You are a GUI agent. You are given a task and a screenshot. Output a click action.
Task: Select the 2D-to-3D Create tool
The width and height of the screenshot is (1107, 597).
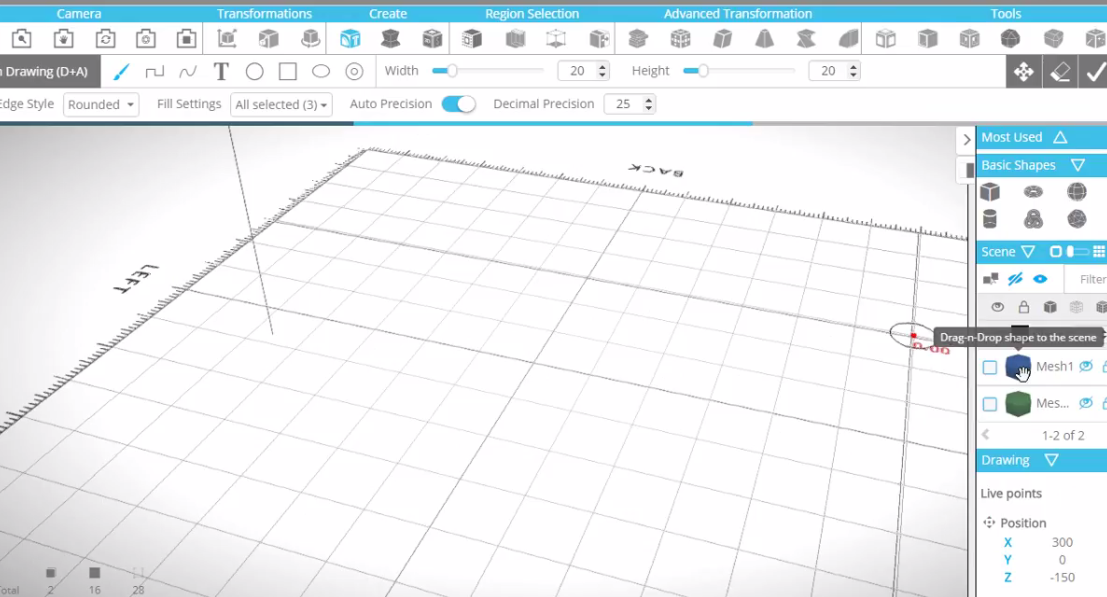(x=432, y=39)
